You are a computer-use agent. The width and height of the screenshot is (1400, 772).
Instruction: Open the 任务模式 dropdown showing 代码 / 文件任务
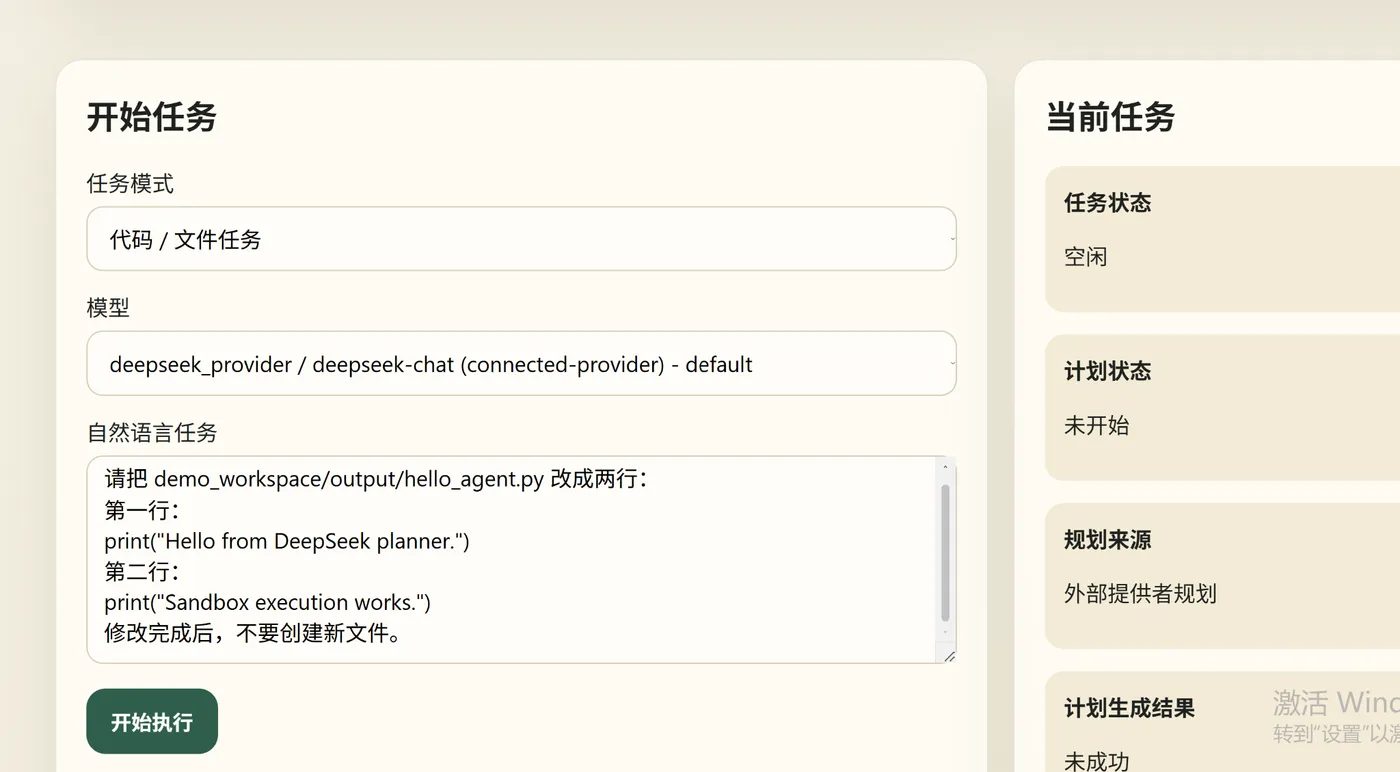(521, 239)
